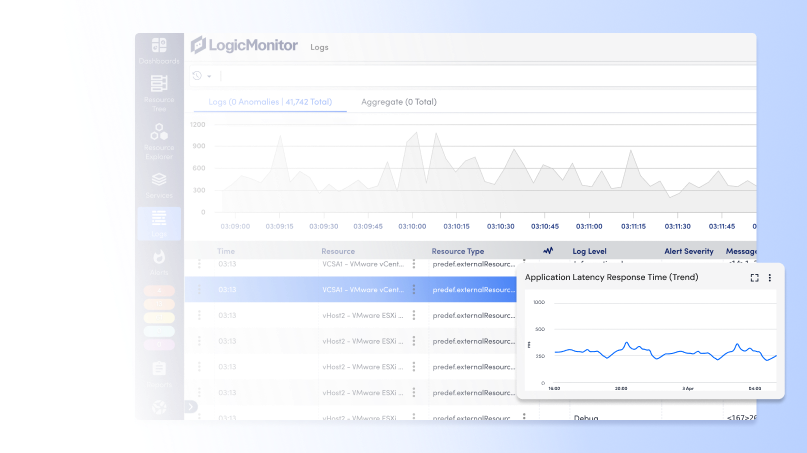807x453 pixels.
Task: Open the query history clock icon
Action: [x=197, y=76]
